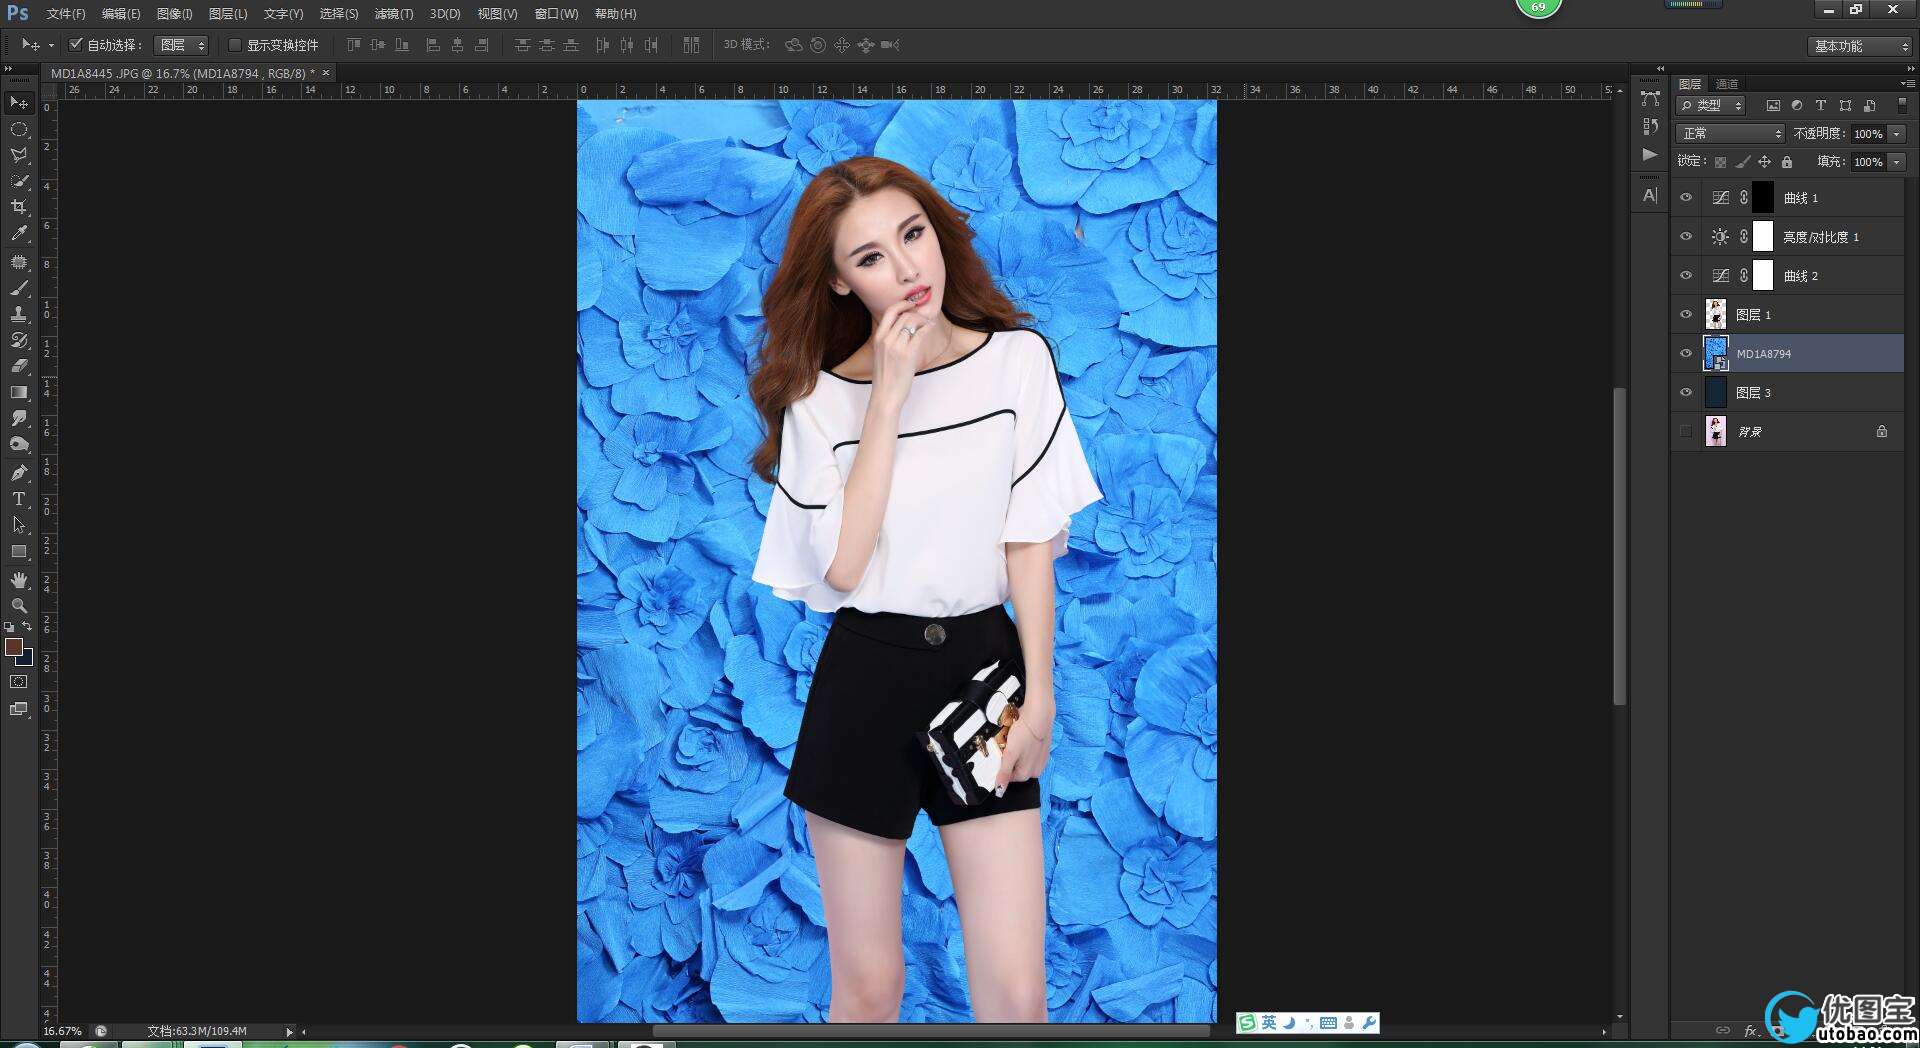Select the Healing Brush tool
1920x1048 pixels.
tap(18, 262)
